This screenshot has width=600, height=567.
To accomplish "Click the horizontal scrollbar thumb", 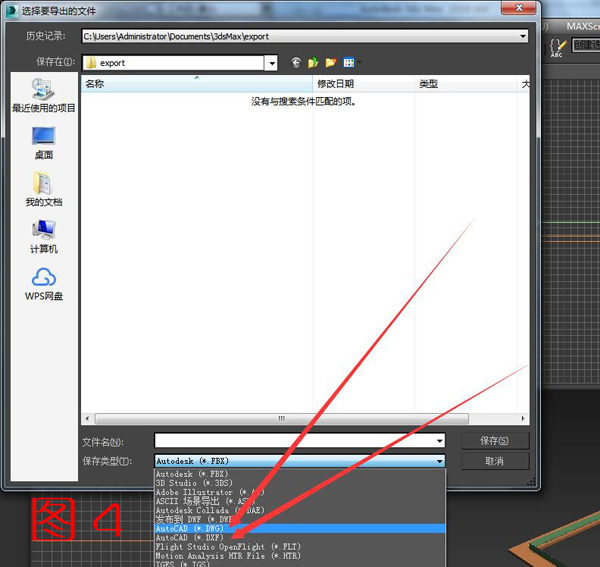I will click(282, 419).
